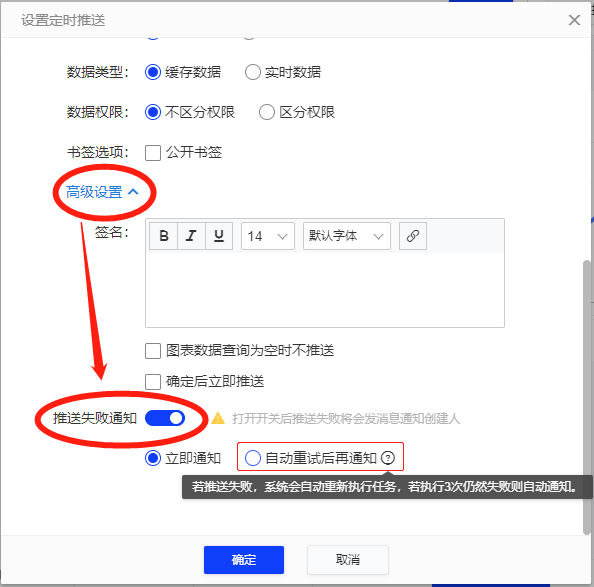Insert a hyperlink in the signature
The height and width of the screenshot is (587, 594).
click(x=413, y=236)
